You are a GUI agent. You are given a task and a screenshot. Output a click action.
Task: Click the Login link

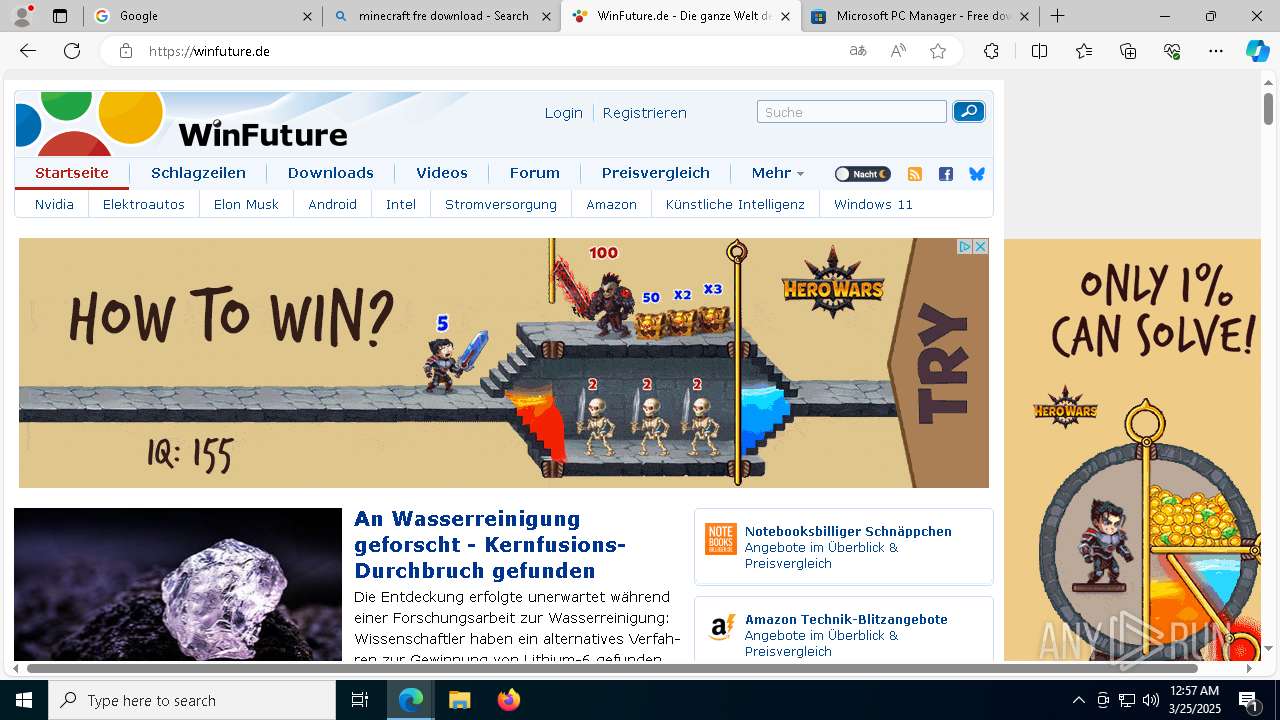click(563, 113)
